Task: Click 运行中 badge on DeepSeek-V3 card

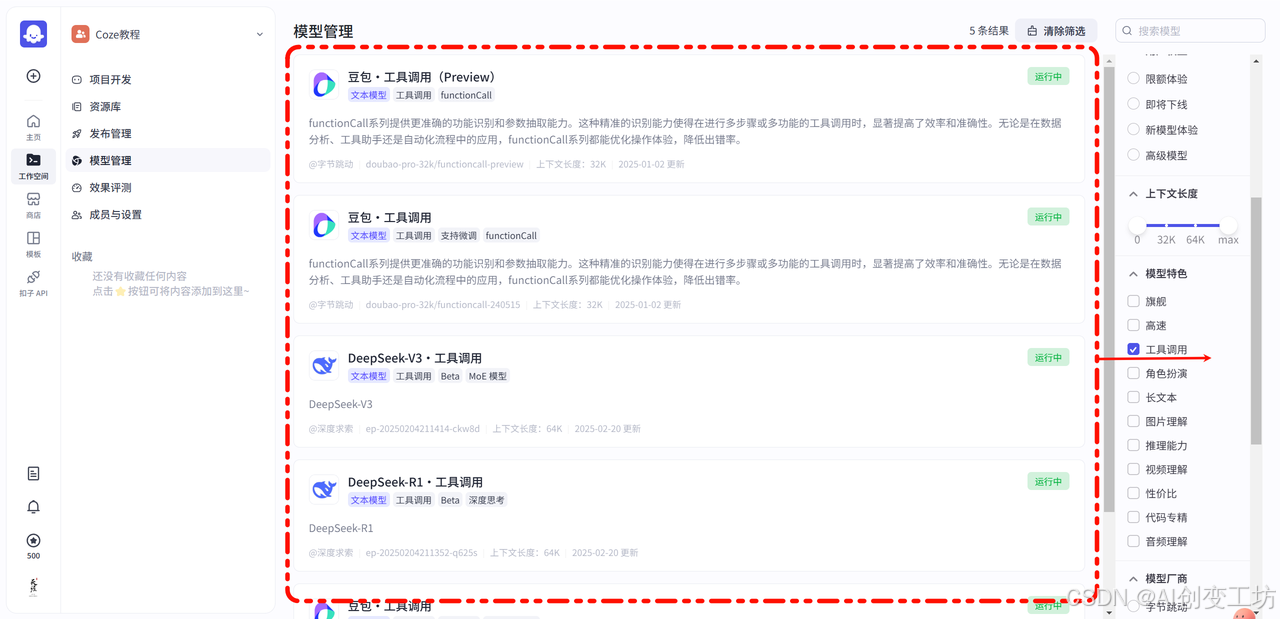Action: coord(1048,357)
